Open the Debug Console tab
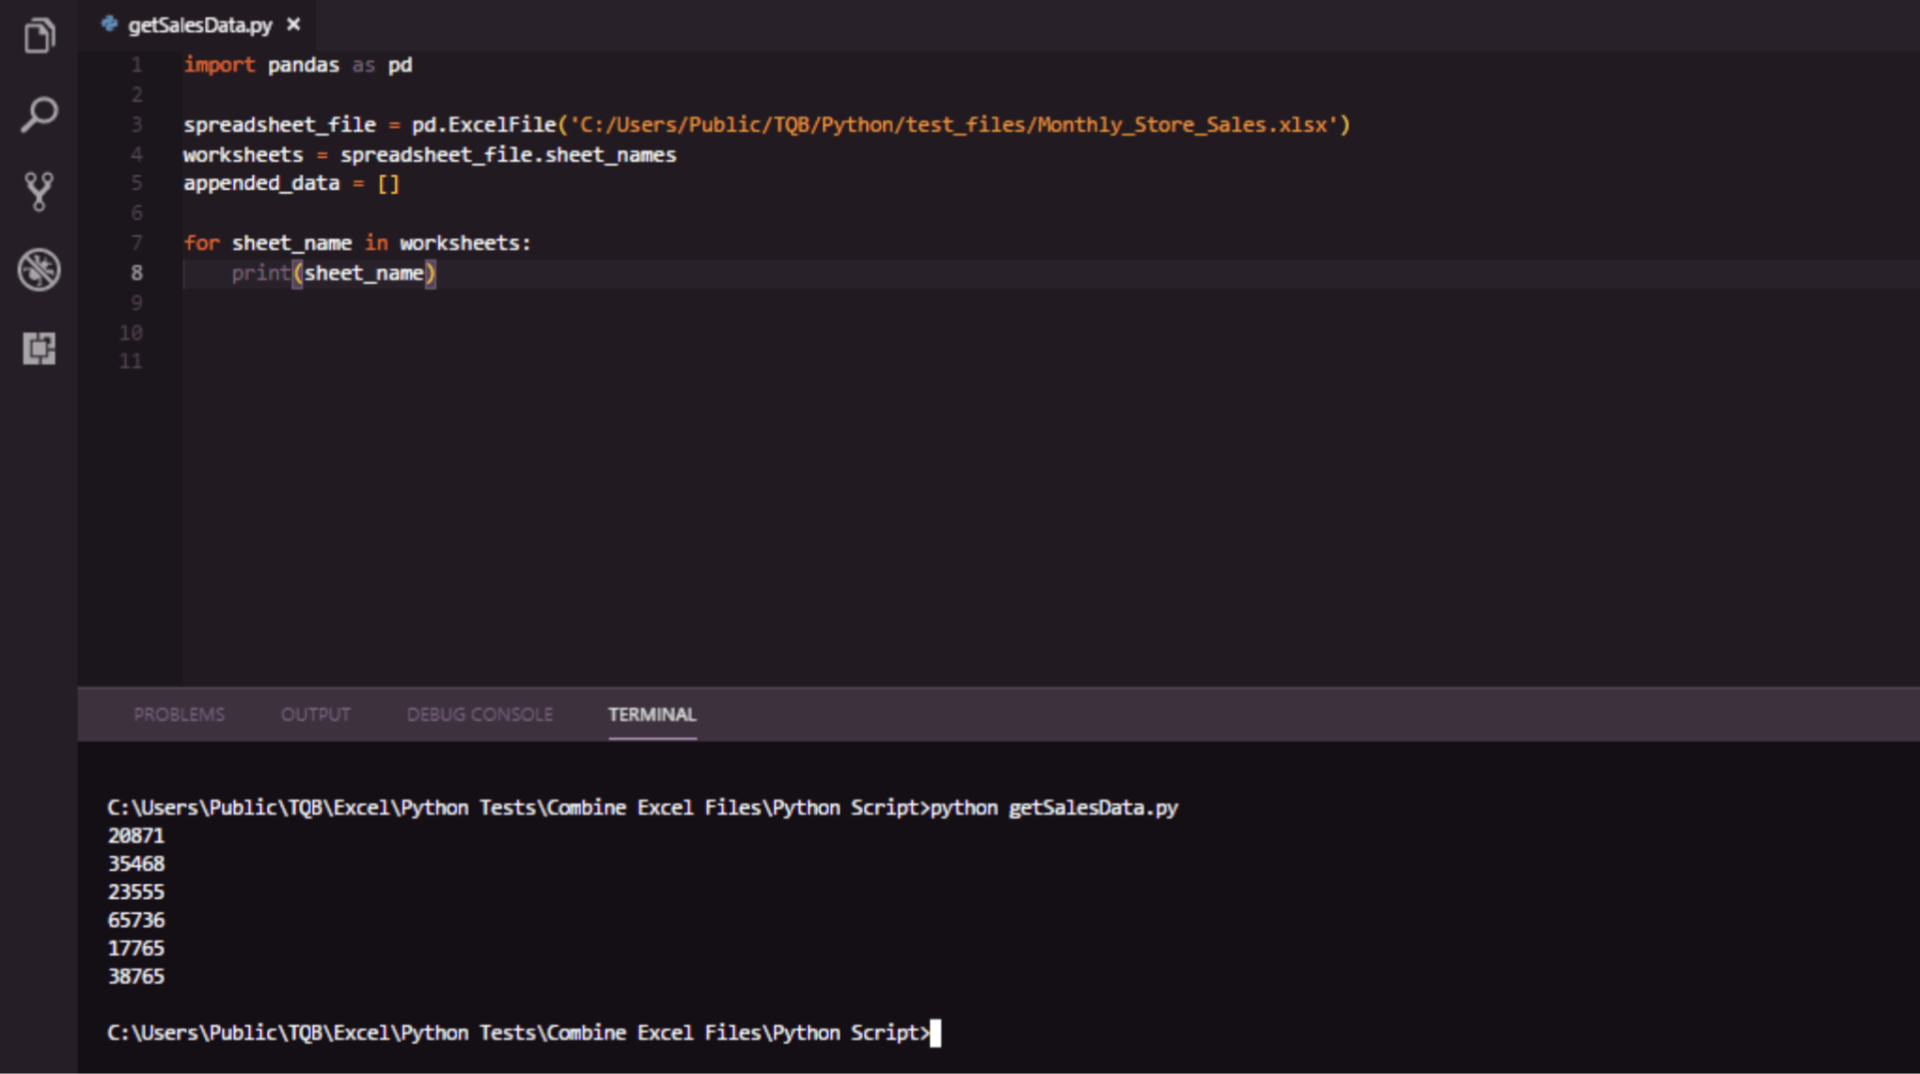 tap(479, 715)
